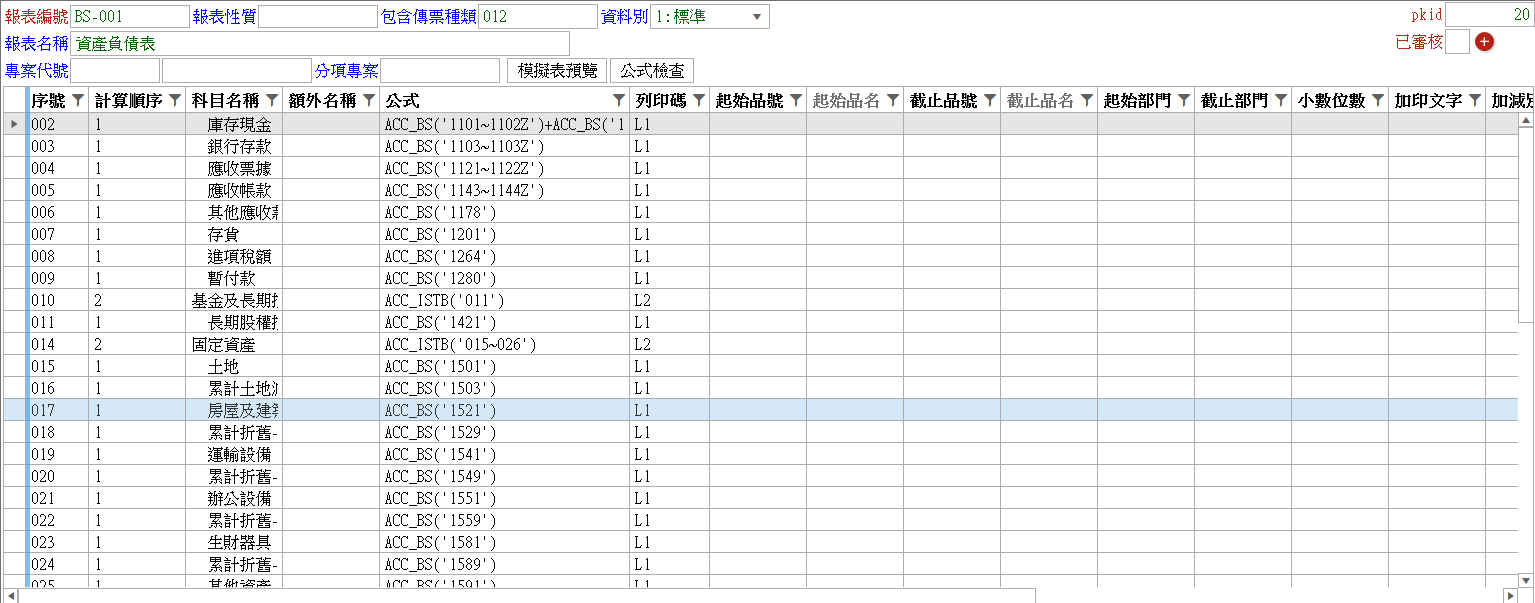The height and width of the screenshot is (603, 1535).
Task: Select the cell 土地 in row 015
Action: (235, 366)
